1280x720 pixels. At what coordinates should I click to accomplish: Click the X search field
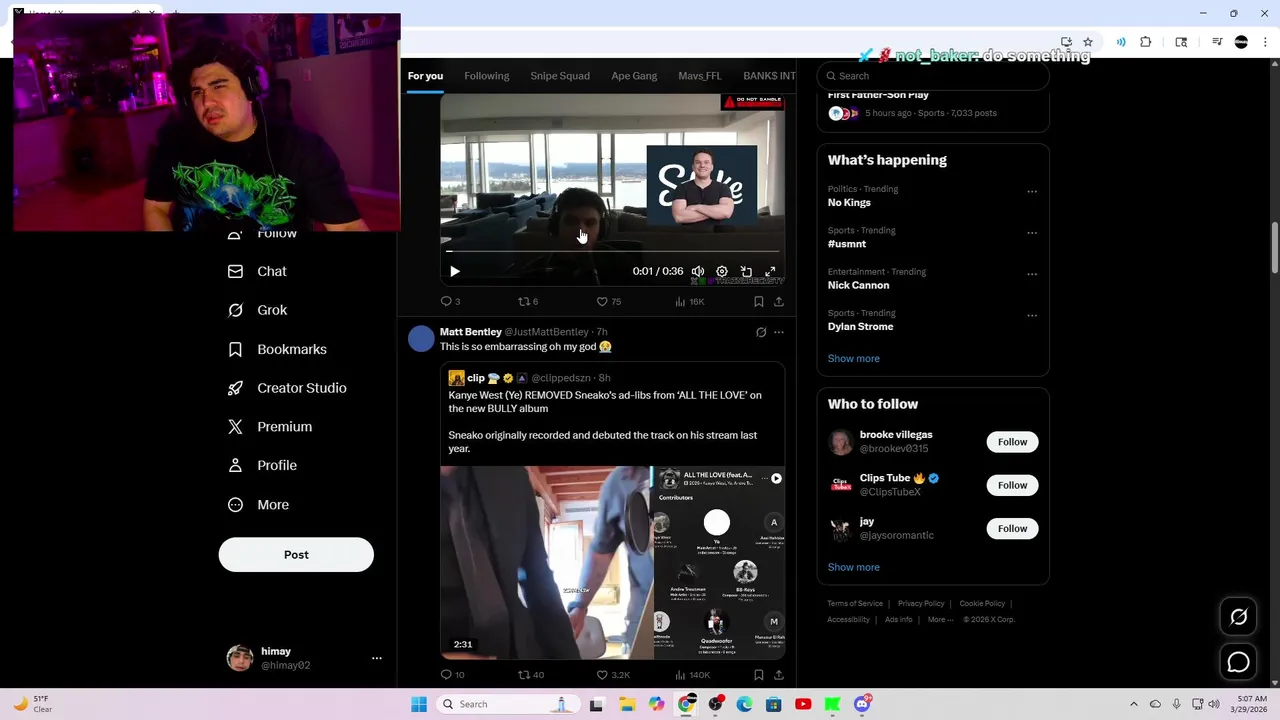click(x=933, y=76)
